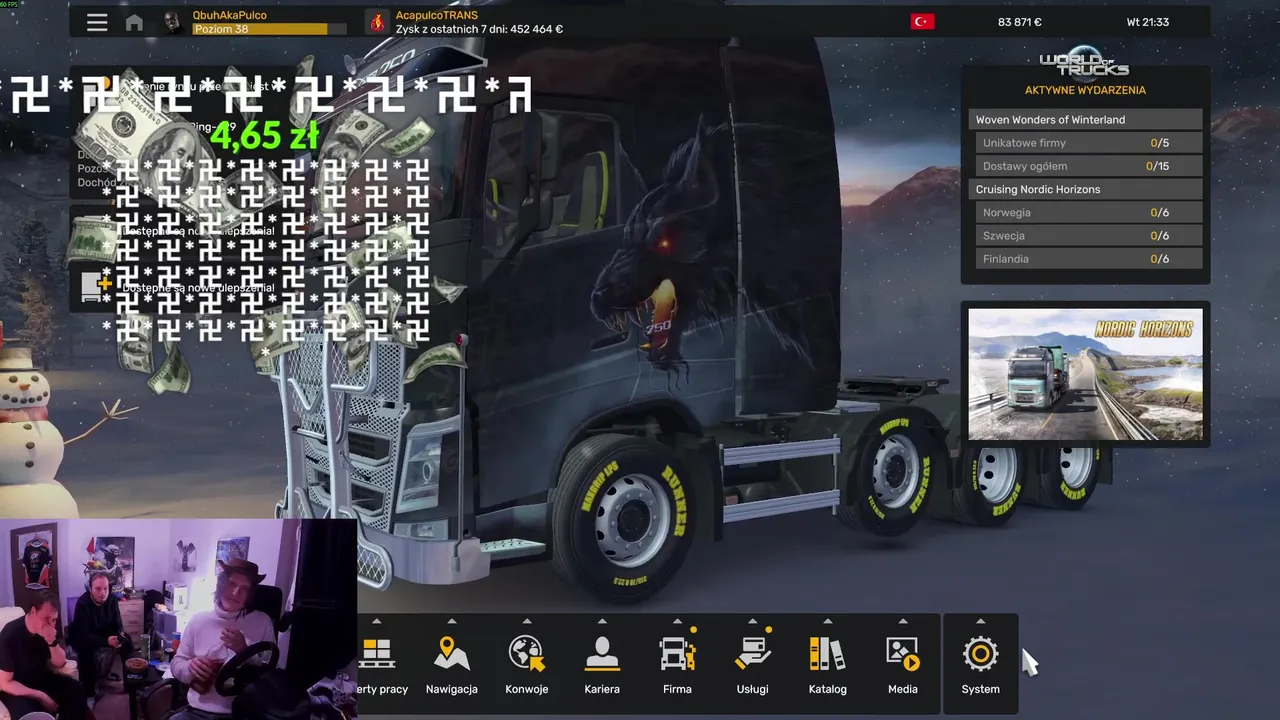1280x720 pixels.
Task: Open Cruising Nordic Horizons event
Action: click(x=1086, y=189)
